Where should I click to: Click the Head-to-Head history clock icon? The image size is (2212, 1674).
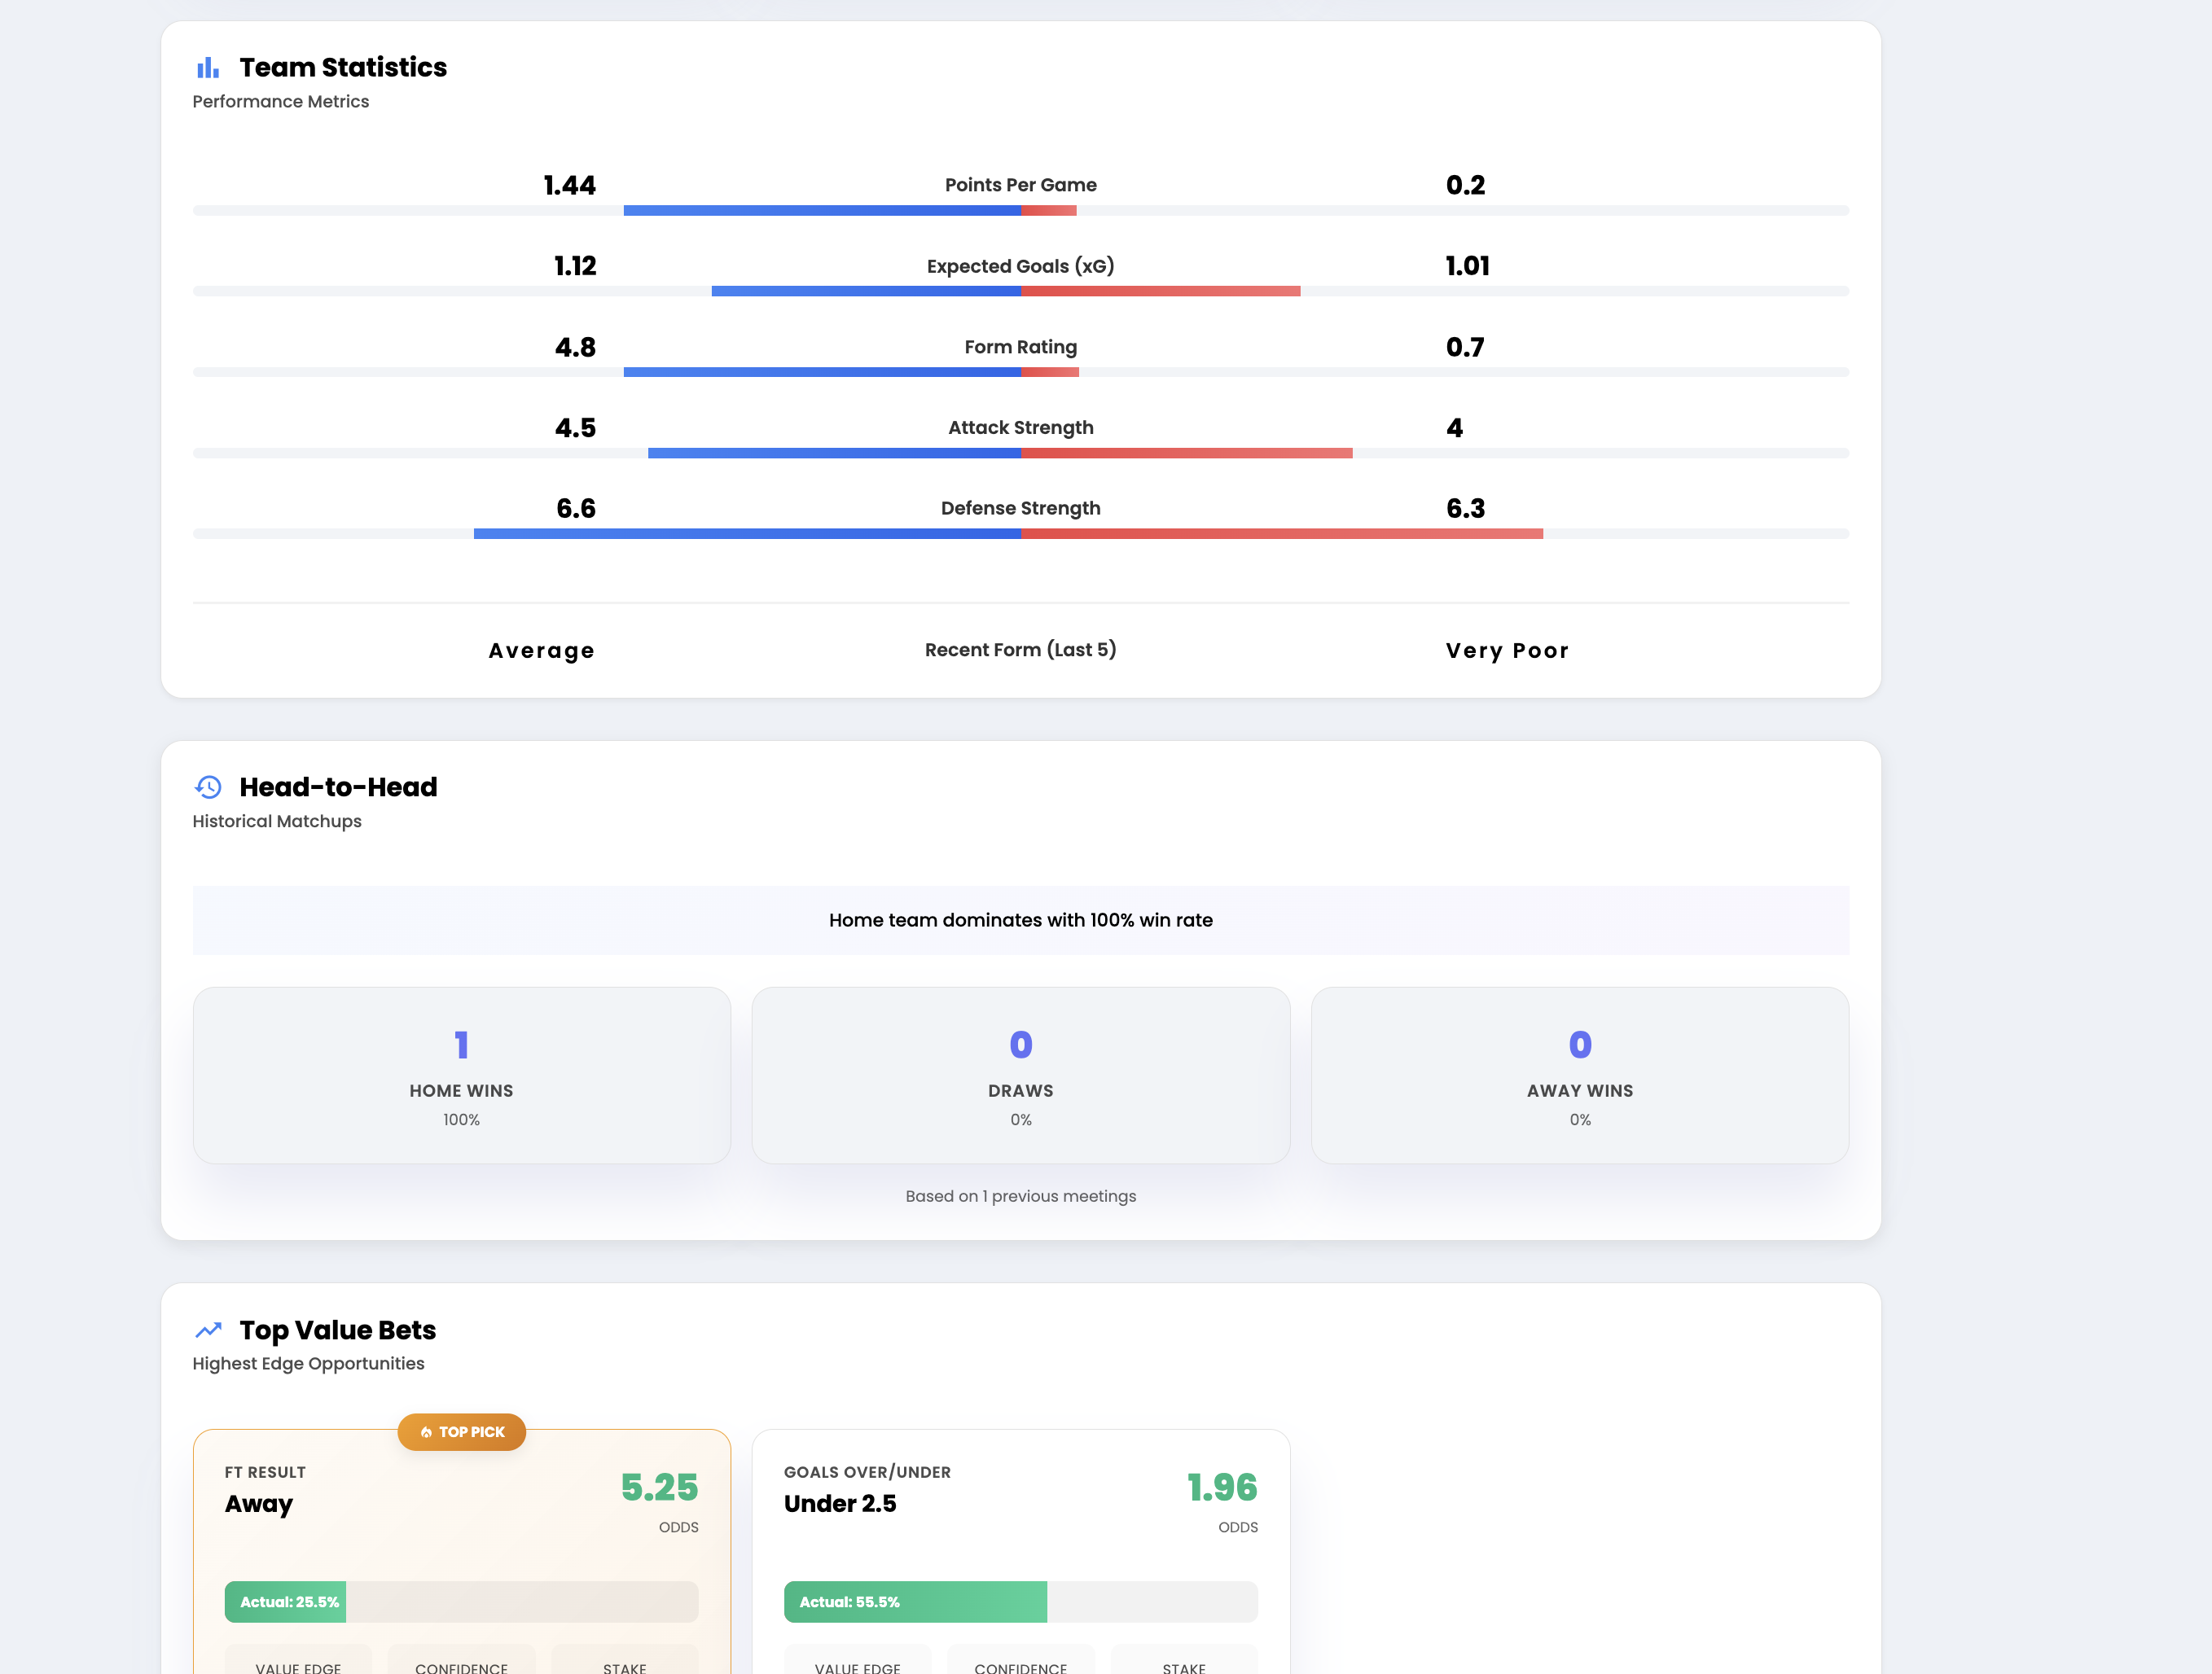pyautogui.click(x=208, y=787)
